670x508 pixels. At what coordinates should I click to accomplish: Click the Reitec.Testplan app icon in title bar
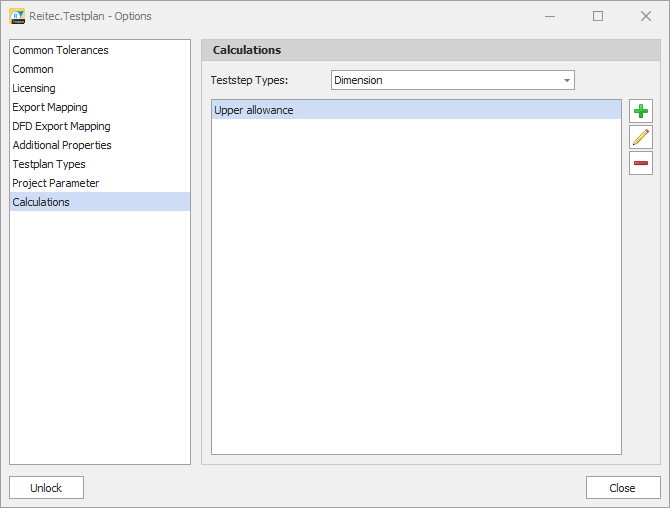pyautogui.click(x=16, y=16)
